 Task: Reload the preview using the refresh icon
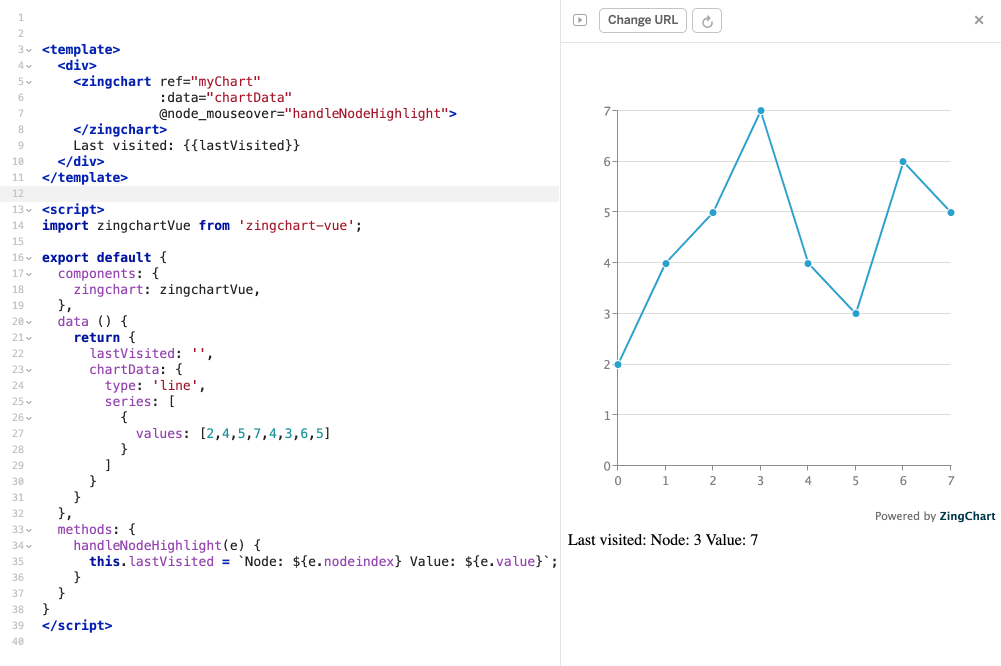click(x=706, y=19)
